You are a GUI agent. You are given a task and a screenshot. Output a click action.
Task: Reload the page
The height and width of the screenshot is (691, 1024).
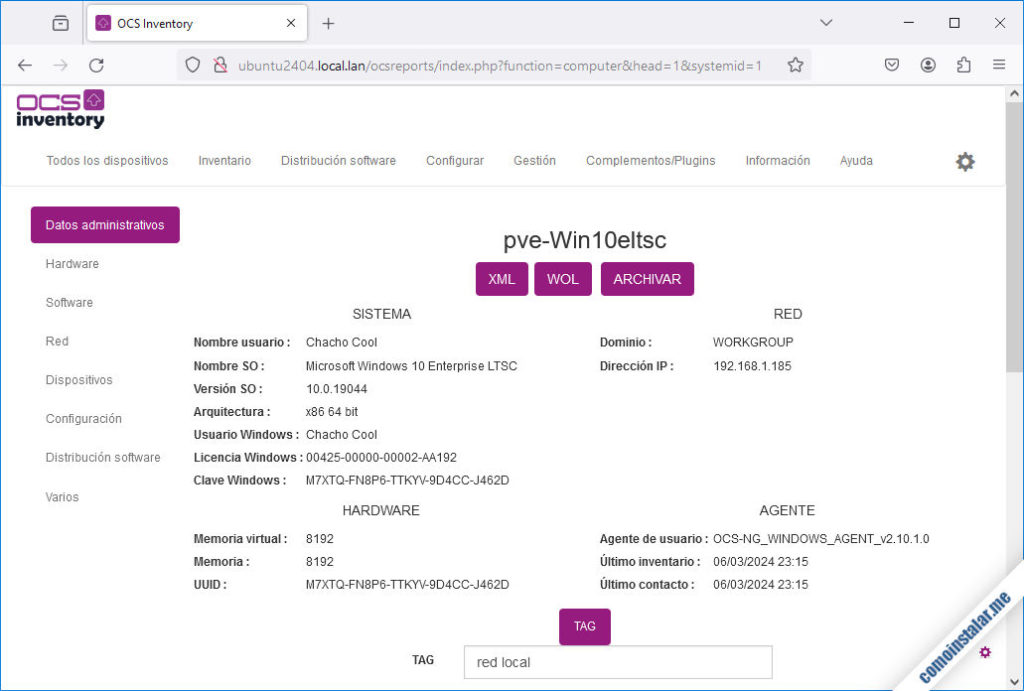[96, 64]
